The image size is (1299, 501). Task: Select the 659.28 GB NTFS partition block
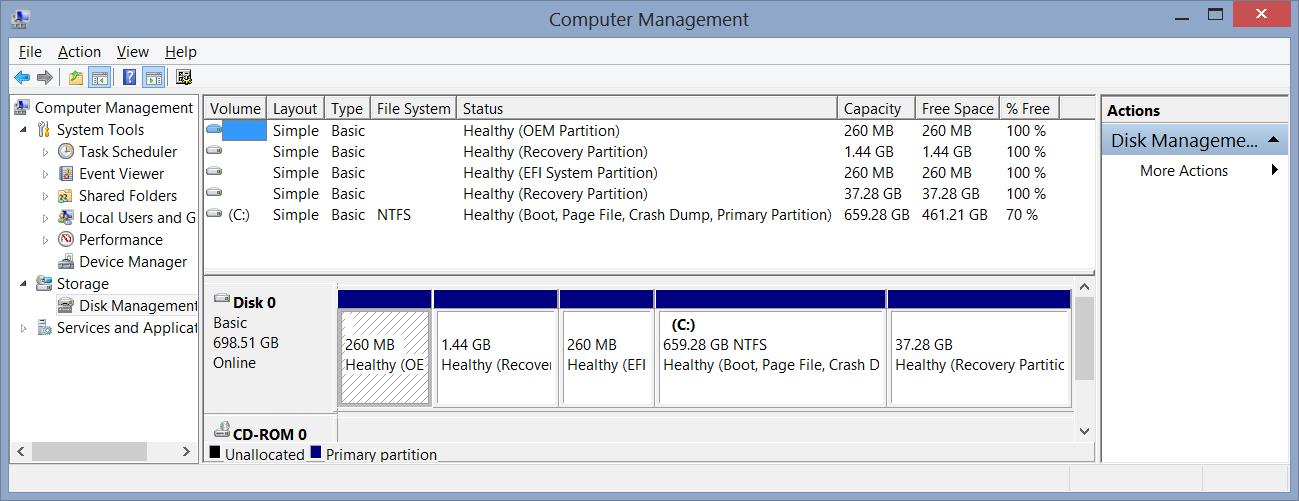770,357
